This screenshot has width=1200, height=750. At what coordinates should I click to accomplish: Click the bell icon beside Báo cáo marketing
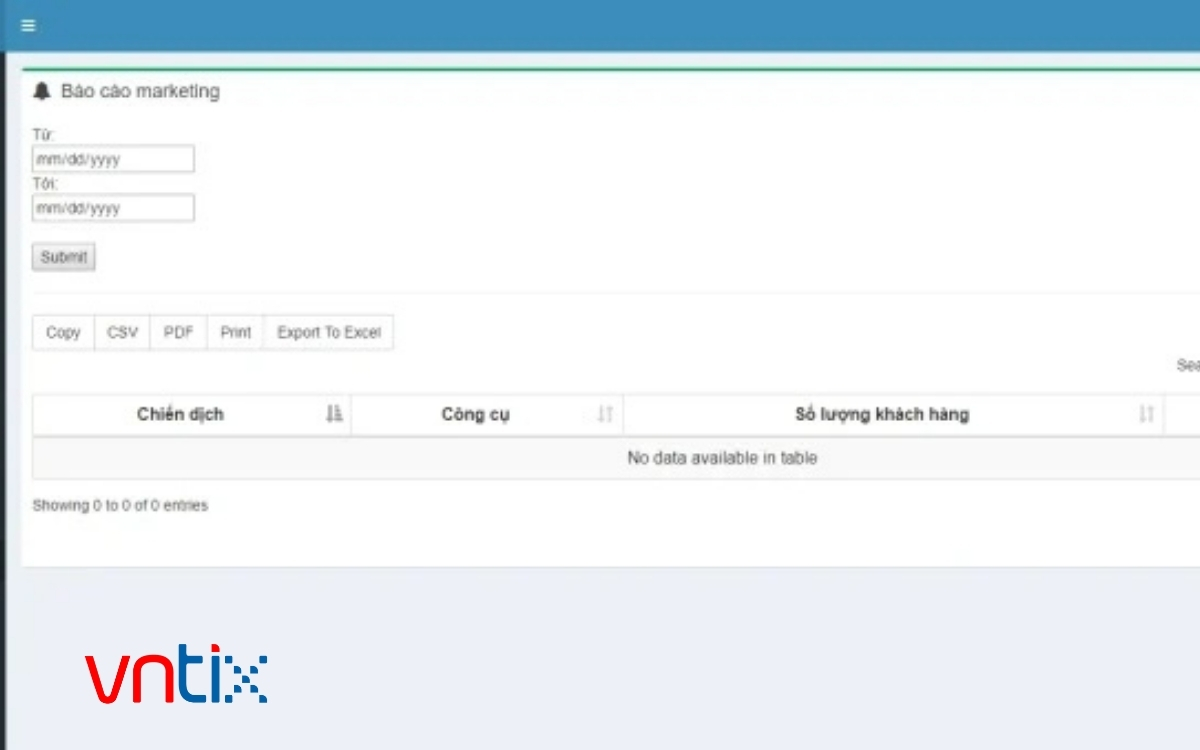click(42, 92)
